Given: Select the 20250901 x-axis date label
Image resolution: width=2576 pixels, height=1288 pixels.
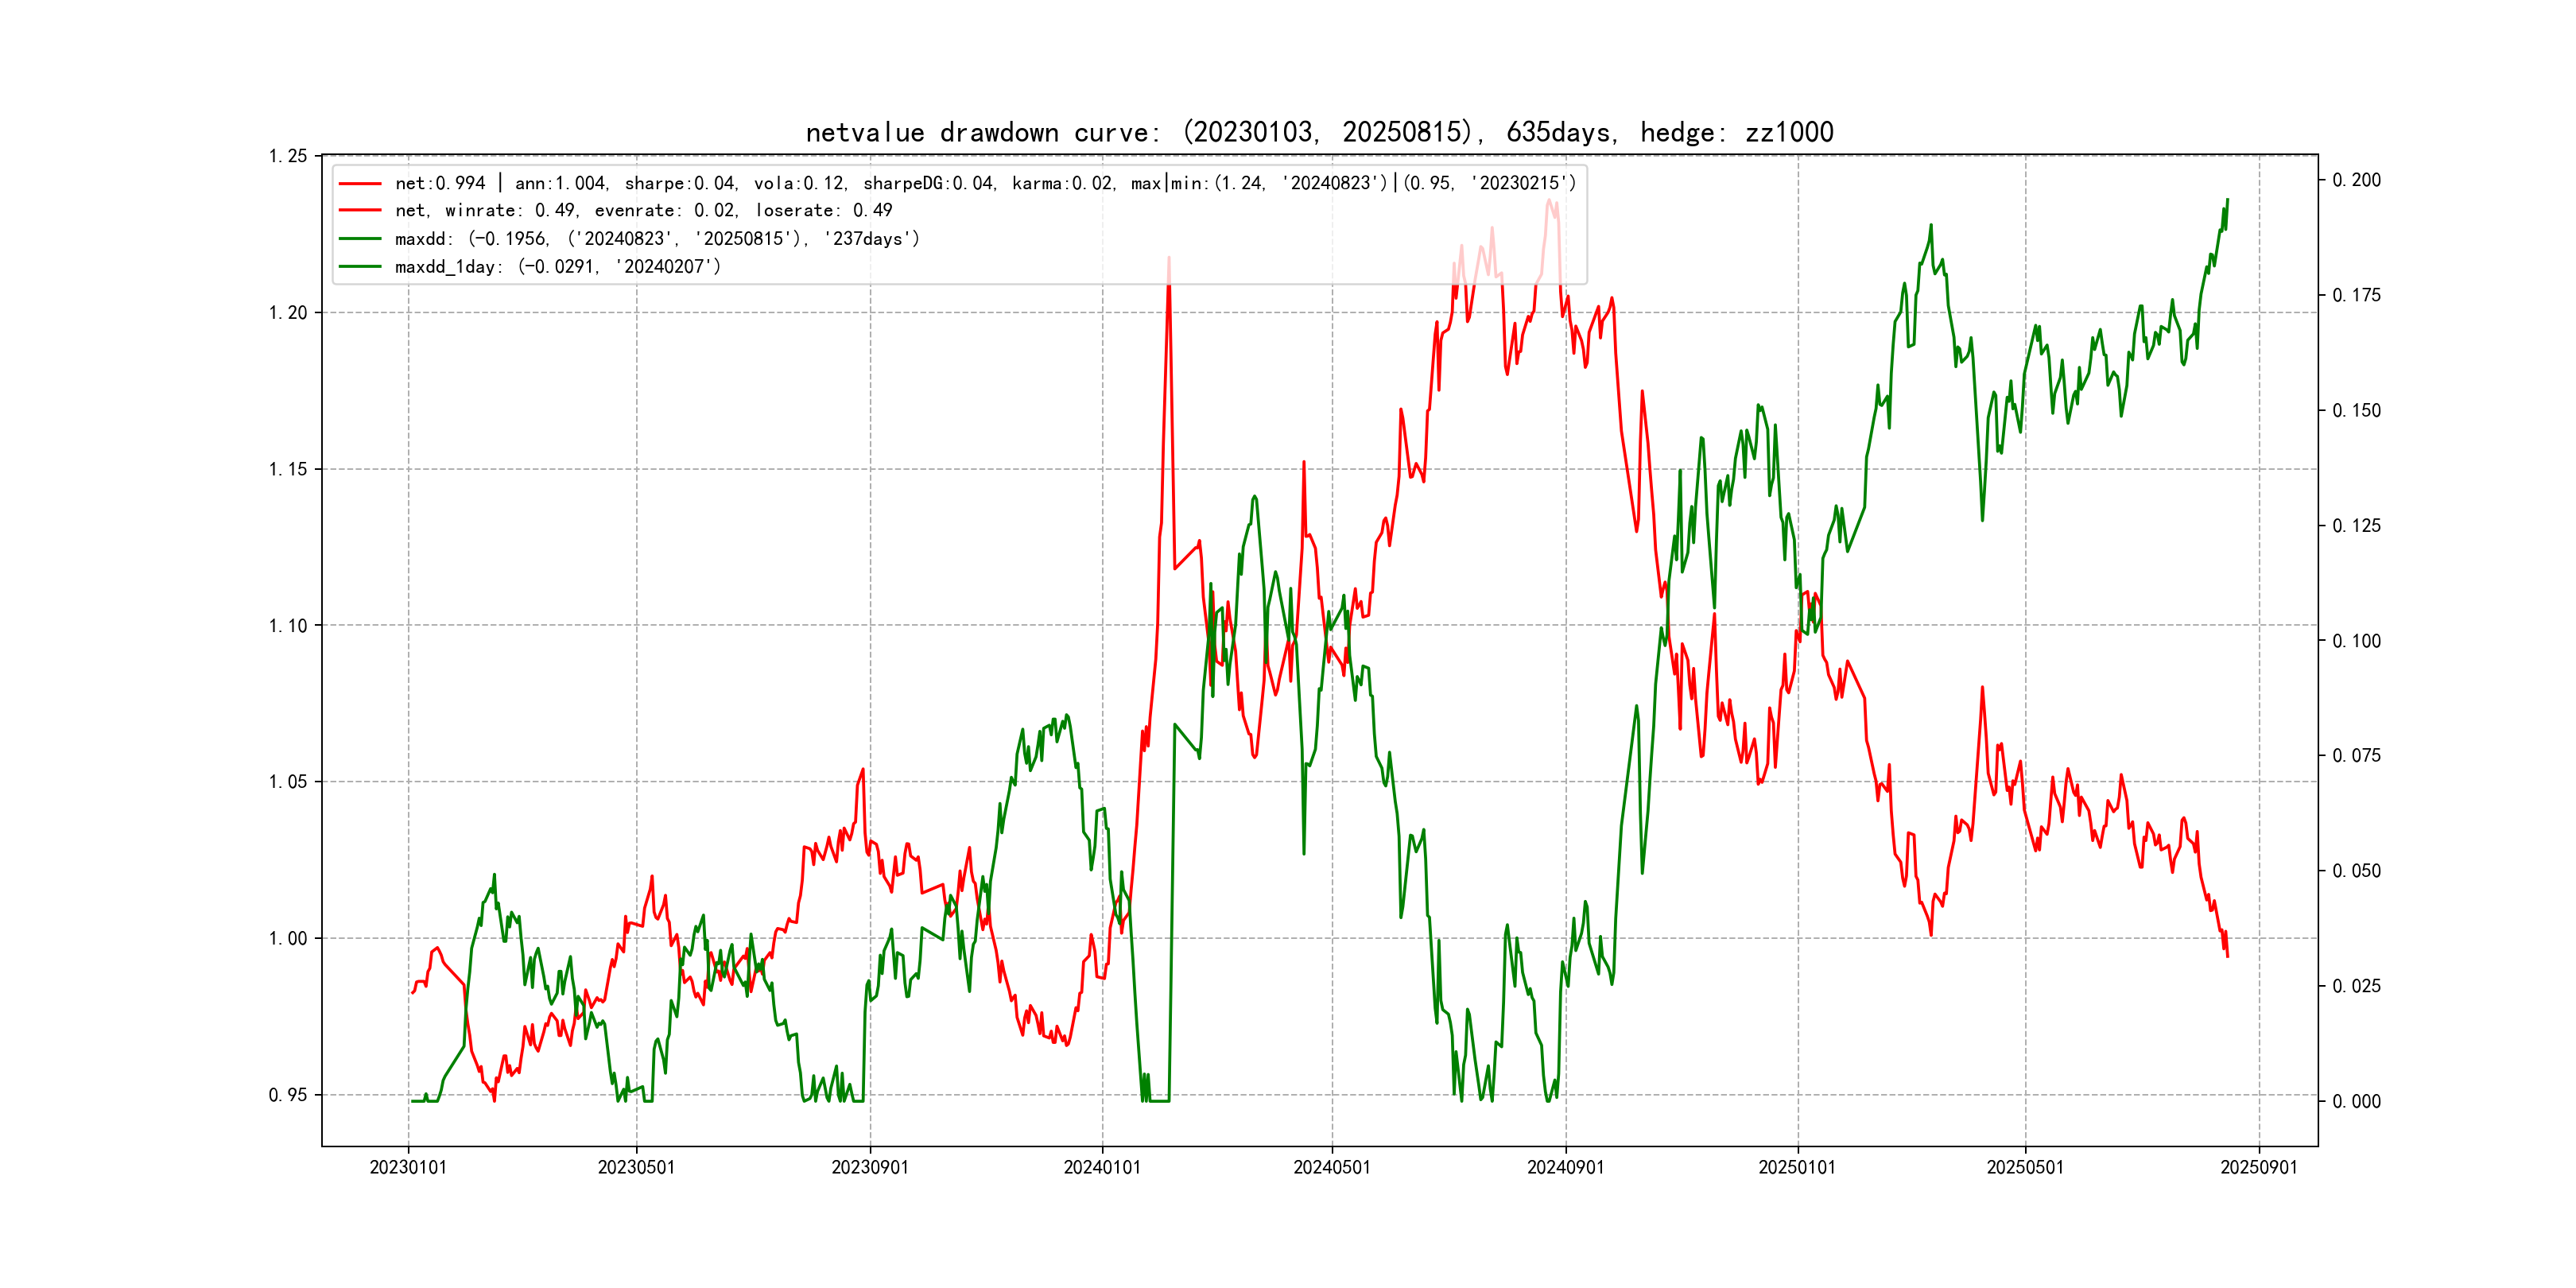Looking at the screenshot, I should pos(2259,1168).
